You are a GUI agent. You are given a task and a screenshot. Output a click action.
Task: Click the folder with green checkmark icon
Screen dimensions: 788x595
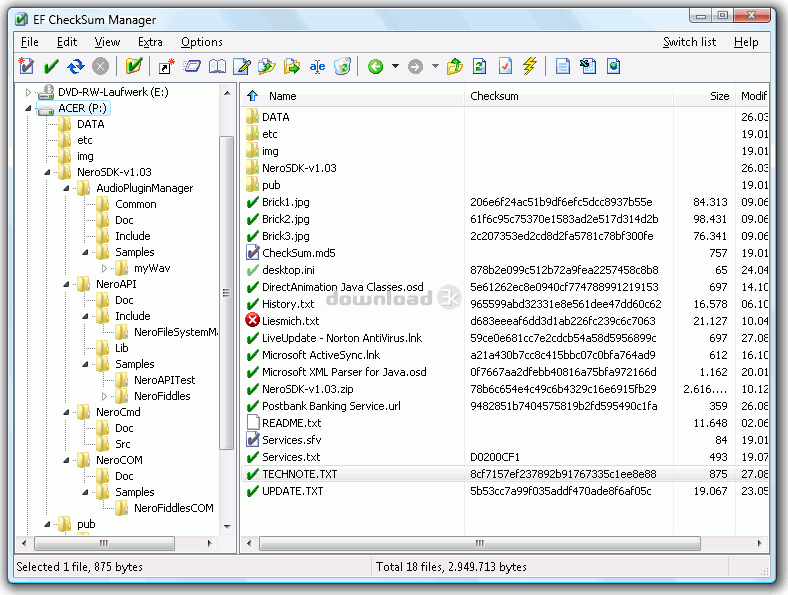pyautogui.click(x=134, y=66)
